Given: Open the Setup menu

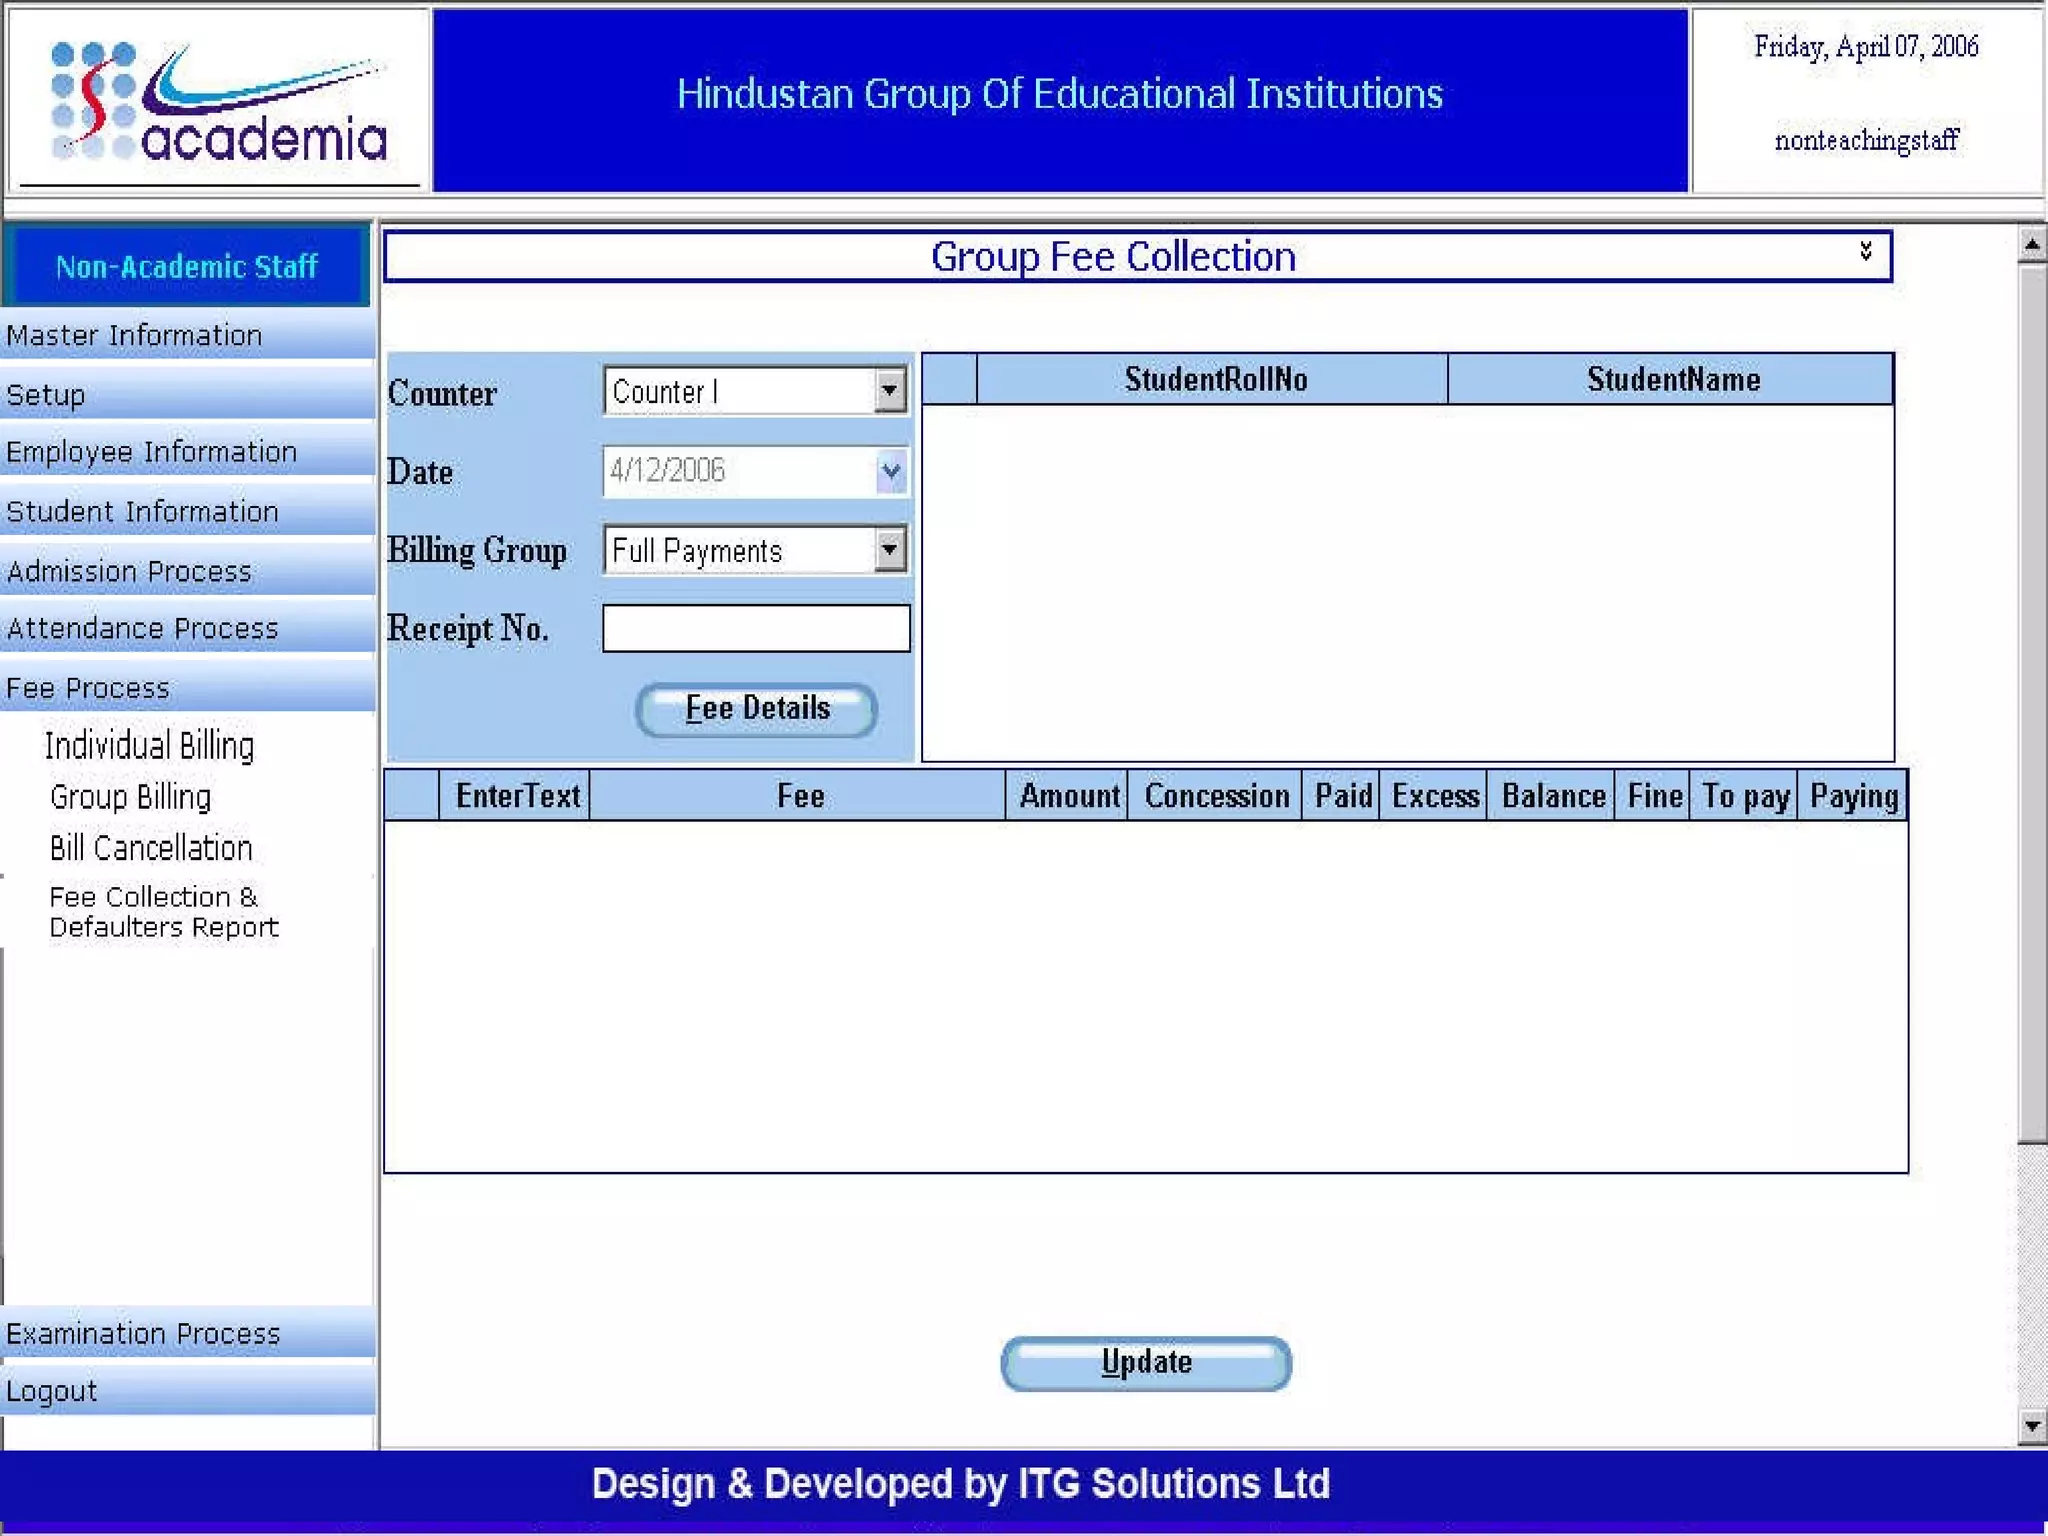Looking at the screenshot, I should [x=46, y=395].
